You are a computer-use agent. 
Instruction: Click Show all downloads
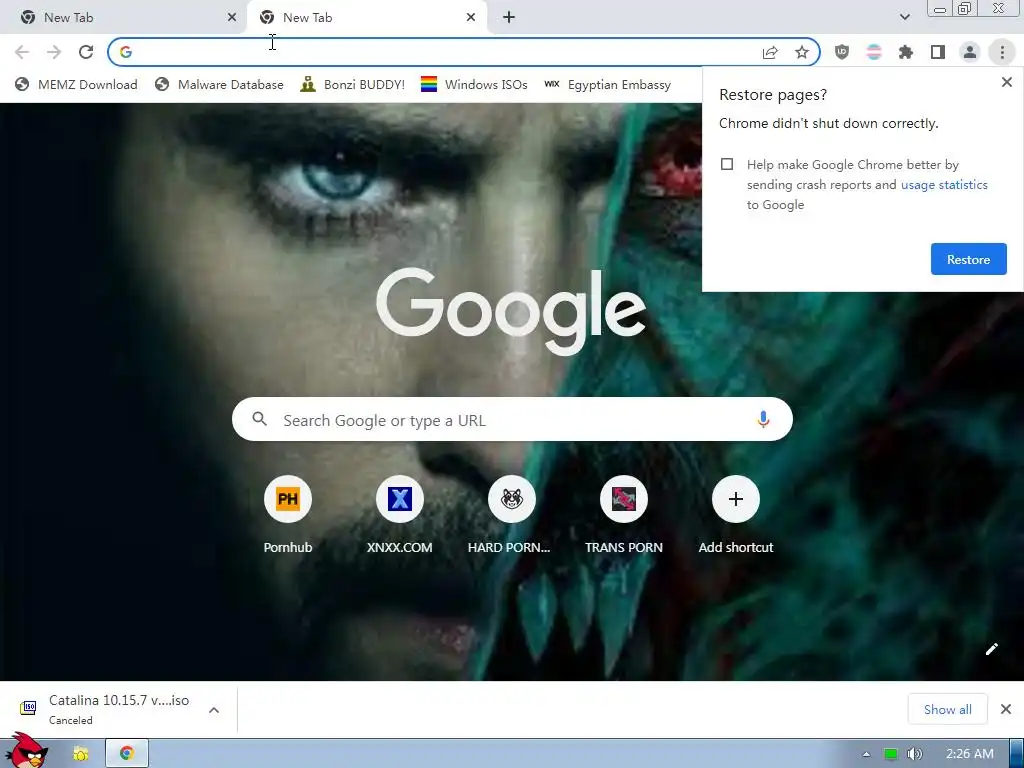tap(948, 709)
